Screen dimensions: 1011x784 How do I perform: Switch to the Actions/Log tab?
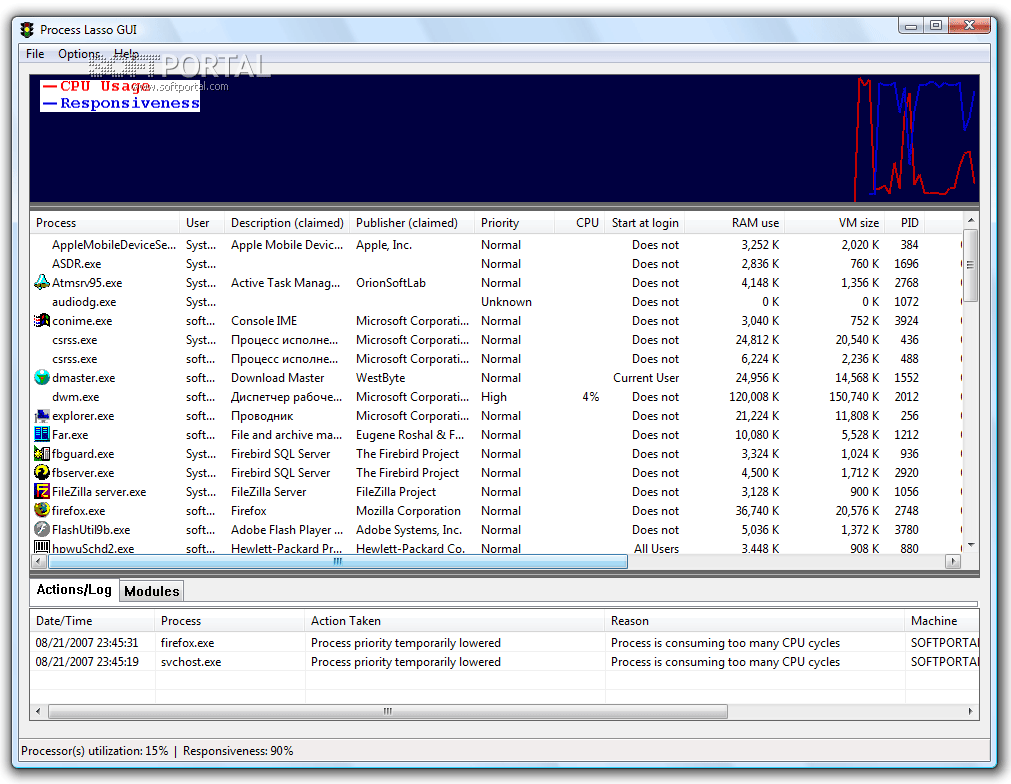74,589
